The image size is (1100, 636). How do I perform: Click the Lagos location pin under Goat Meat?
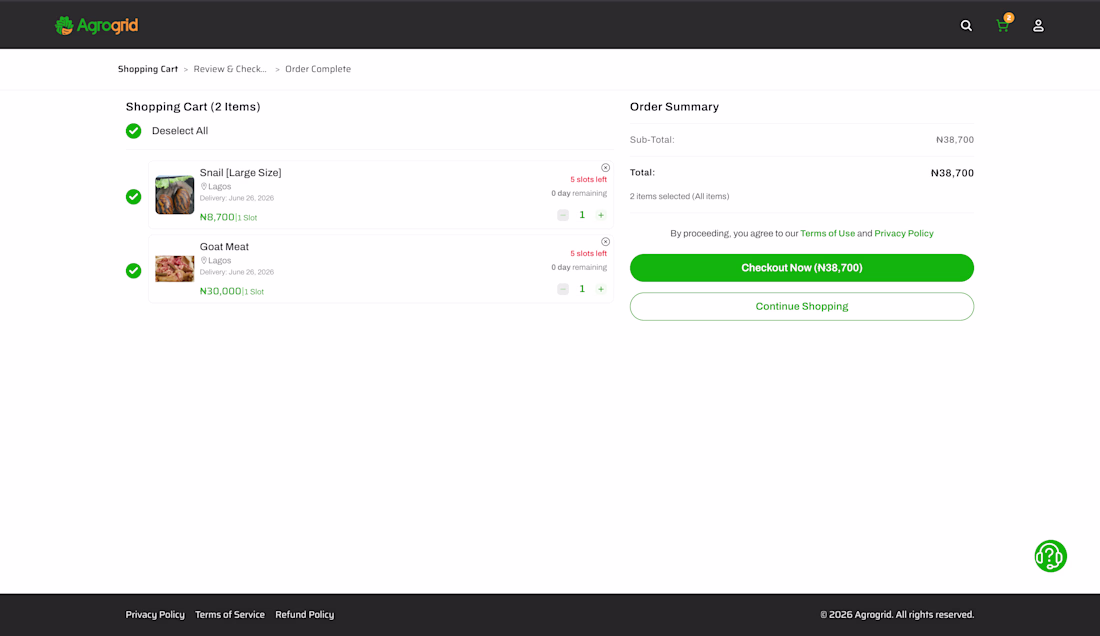click(204, 261)
